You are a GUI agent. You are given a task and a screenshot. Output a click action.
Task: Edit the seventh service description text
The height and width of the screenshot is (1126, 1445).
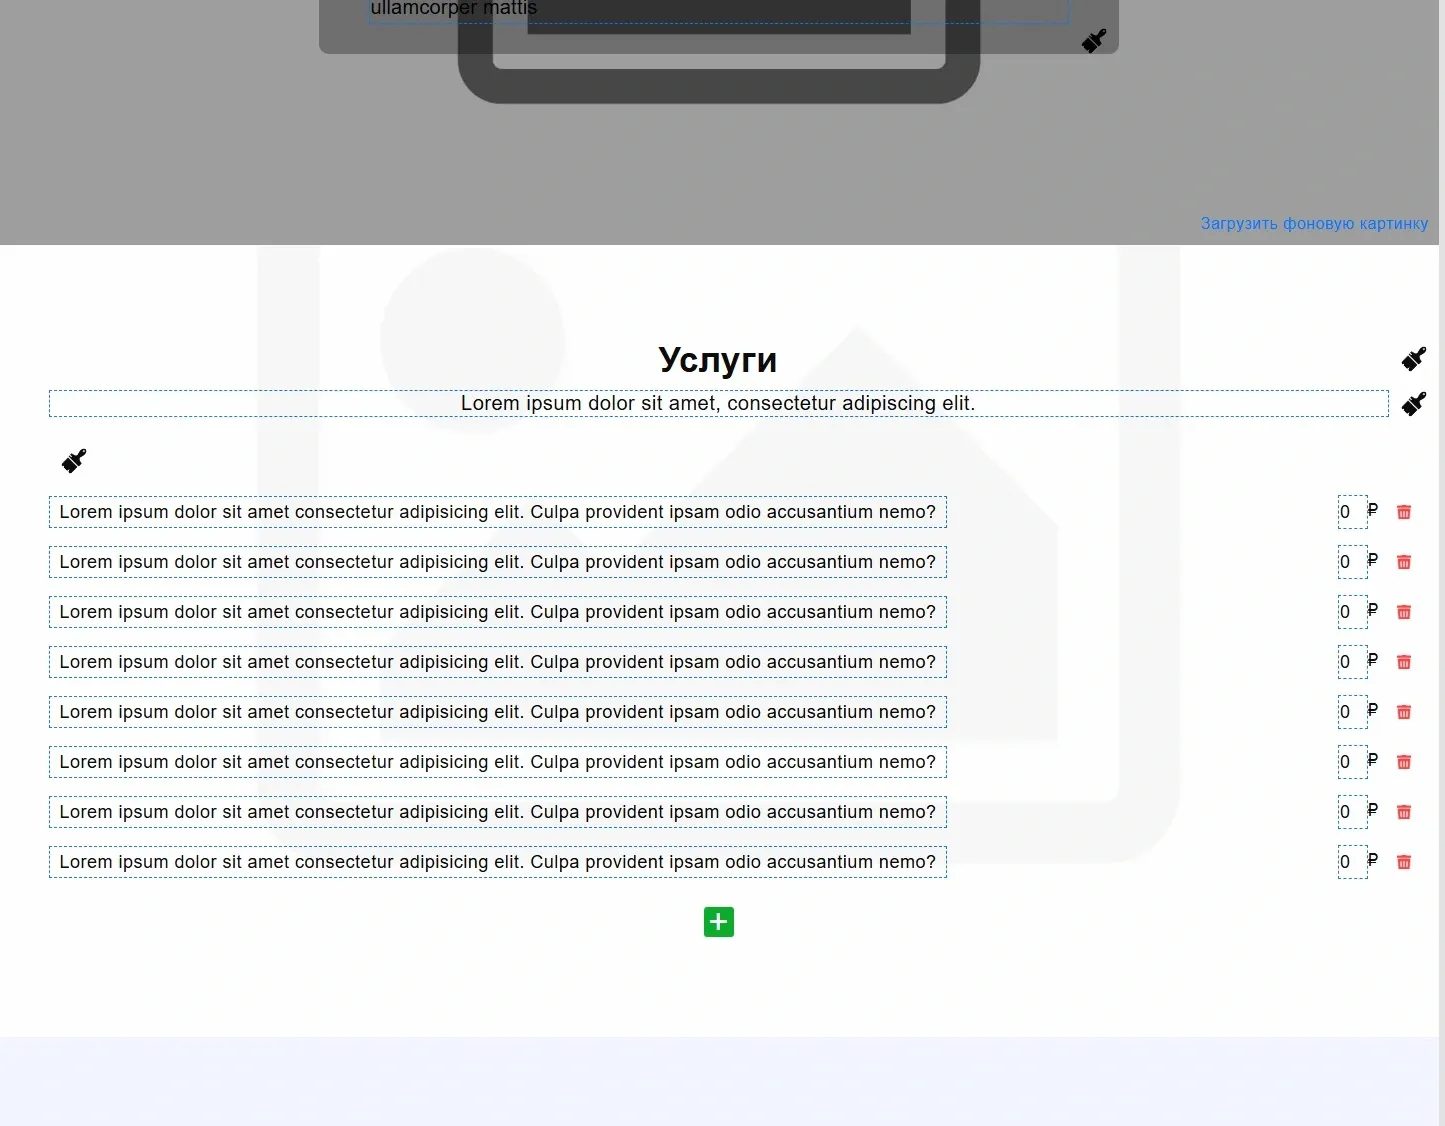(x=497, y=812)
